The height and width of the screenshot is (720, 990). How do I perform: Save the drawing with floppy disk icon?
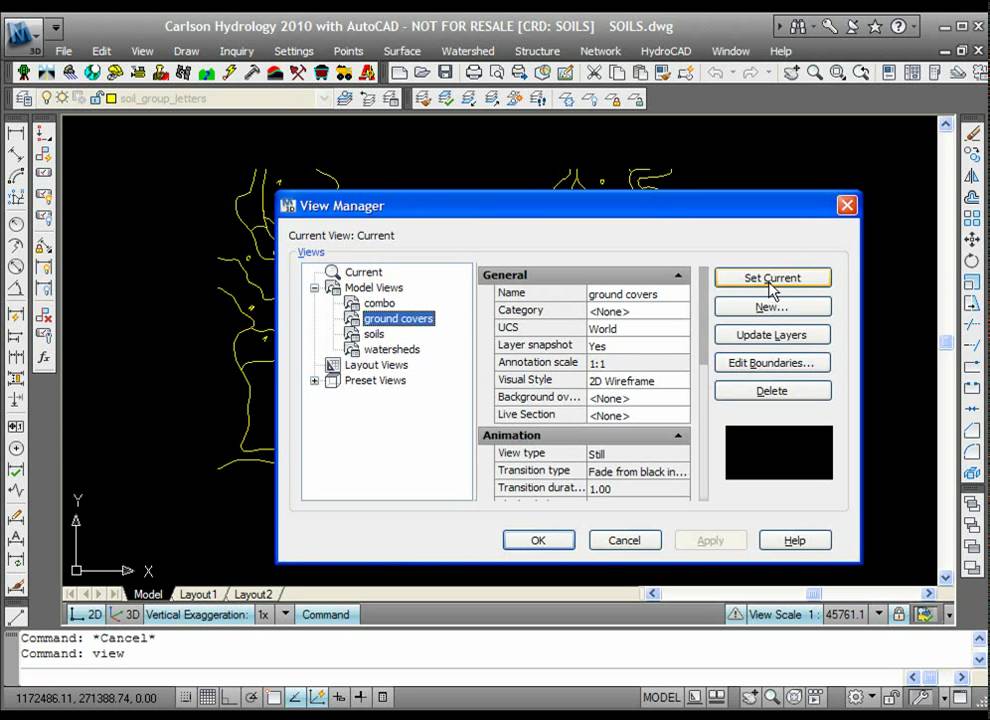[445, 73]
